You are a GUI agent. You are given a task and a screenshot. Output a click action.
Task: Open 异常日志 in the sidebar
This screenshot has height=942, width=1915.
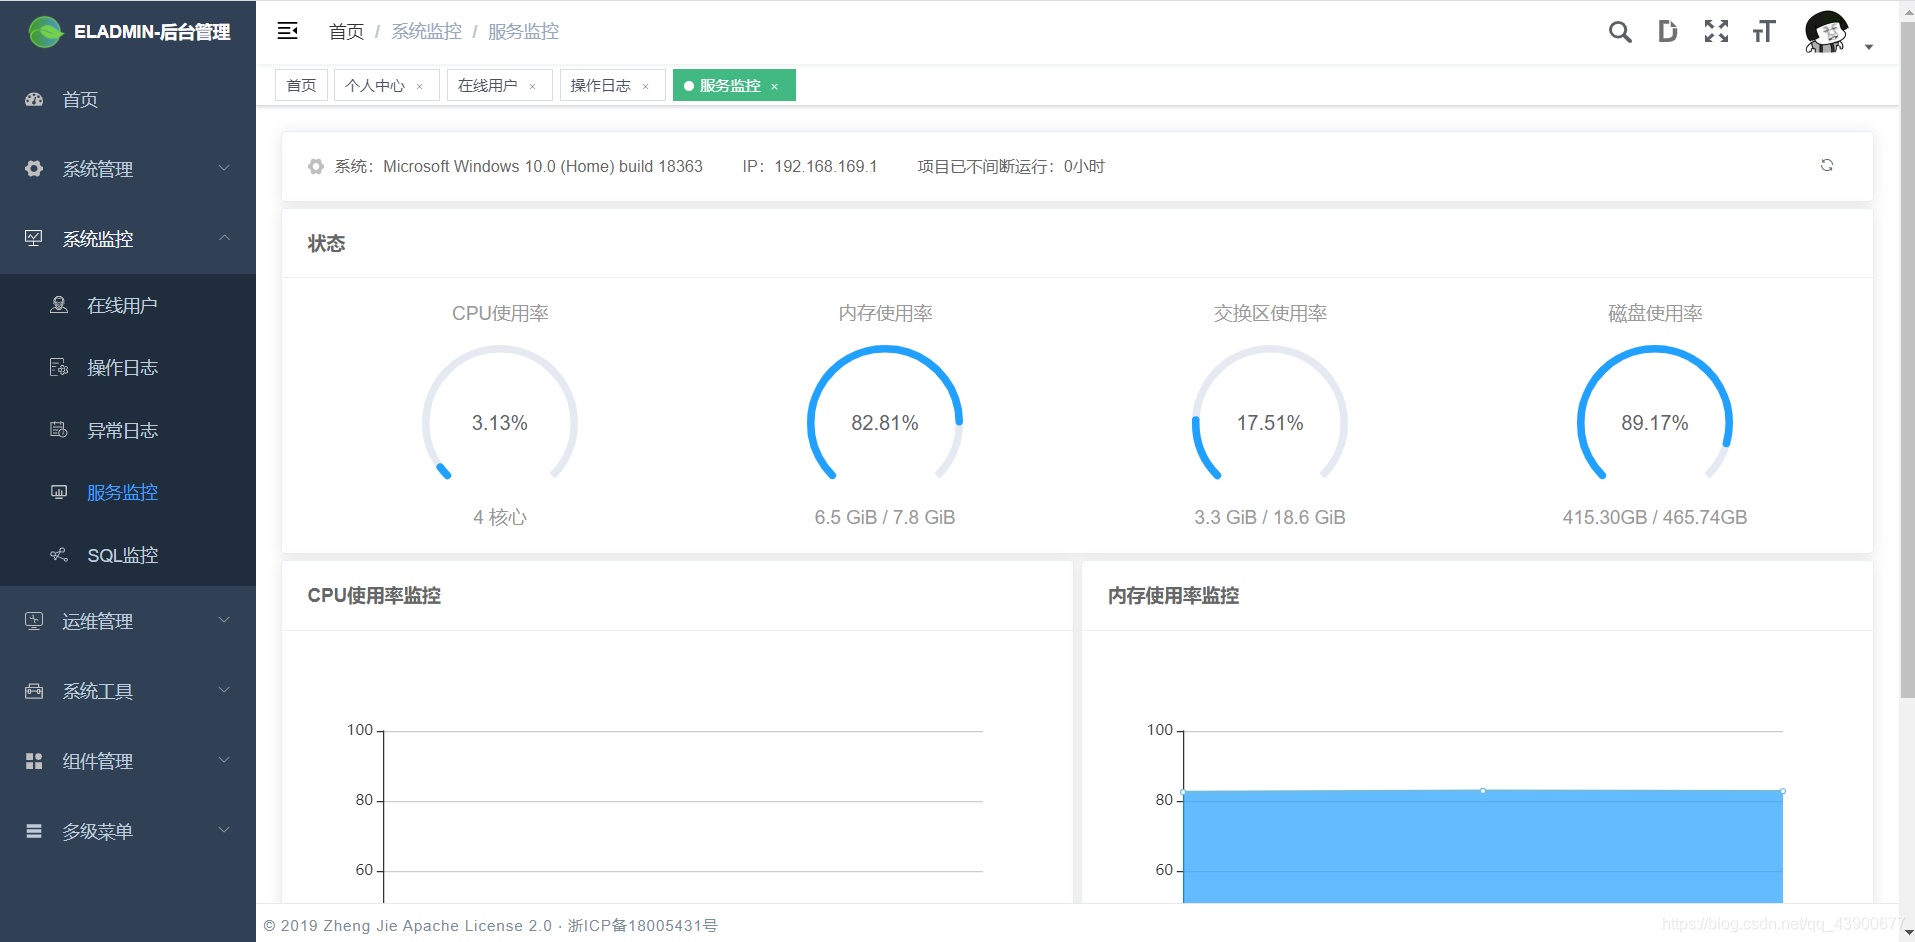[x=128, y=430]
